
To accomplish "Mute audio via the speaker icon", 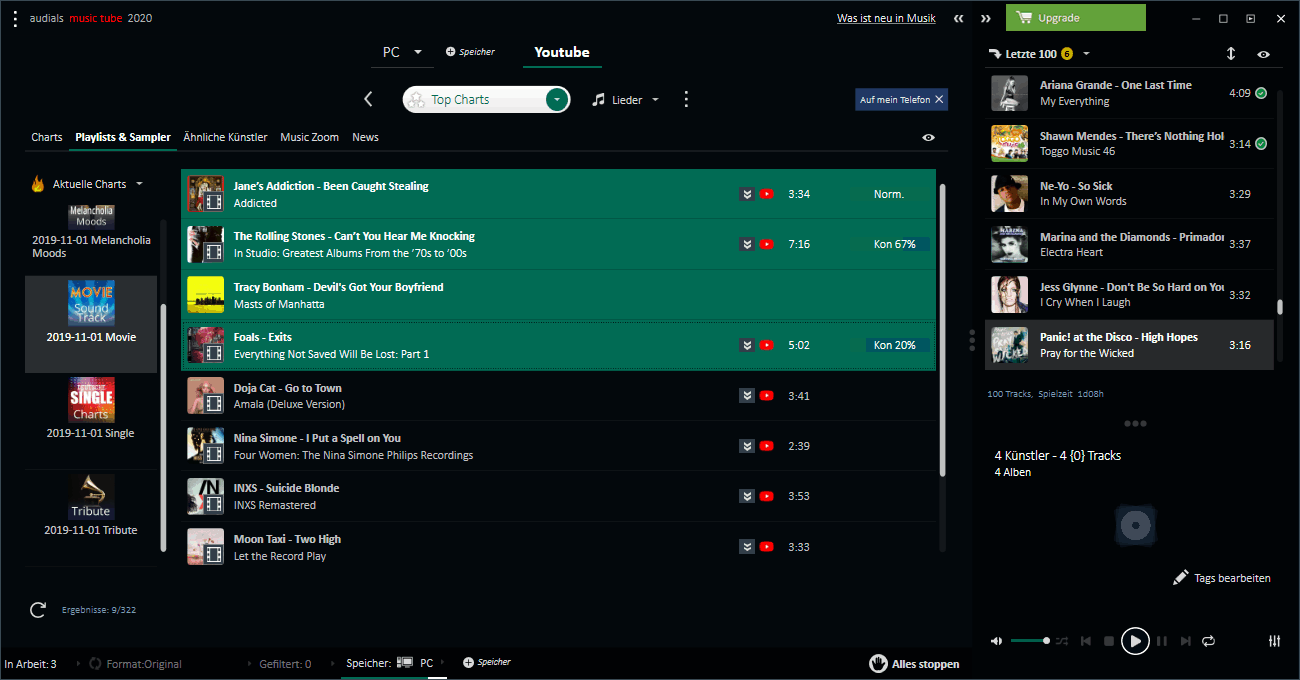I will click(996, 641).
